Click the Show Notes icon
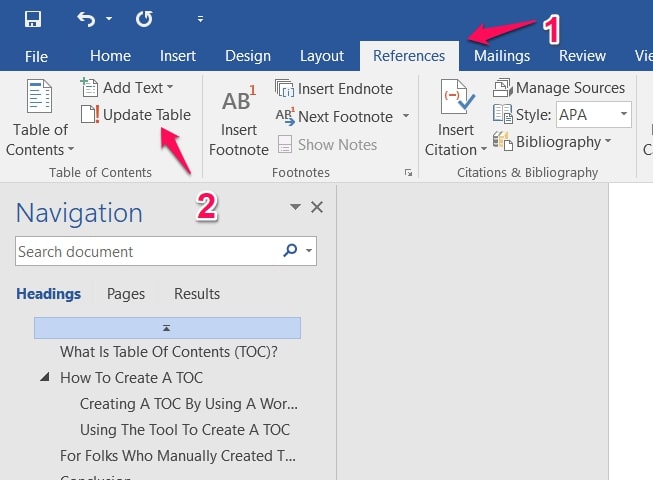This screenshot has height=480, width=653. pos(285,144)
